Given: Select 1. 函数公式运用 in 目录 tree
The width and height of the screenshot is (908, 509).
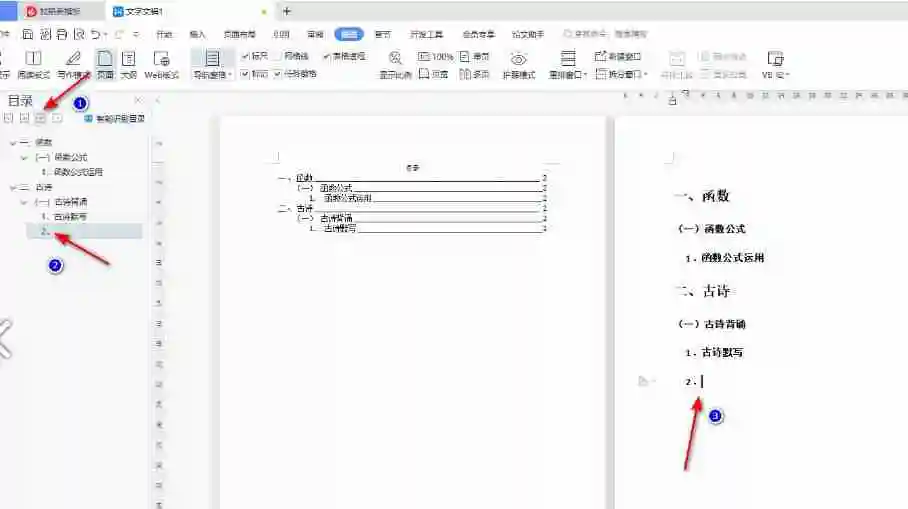Looking at the screenshot, I should 72,172.
